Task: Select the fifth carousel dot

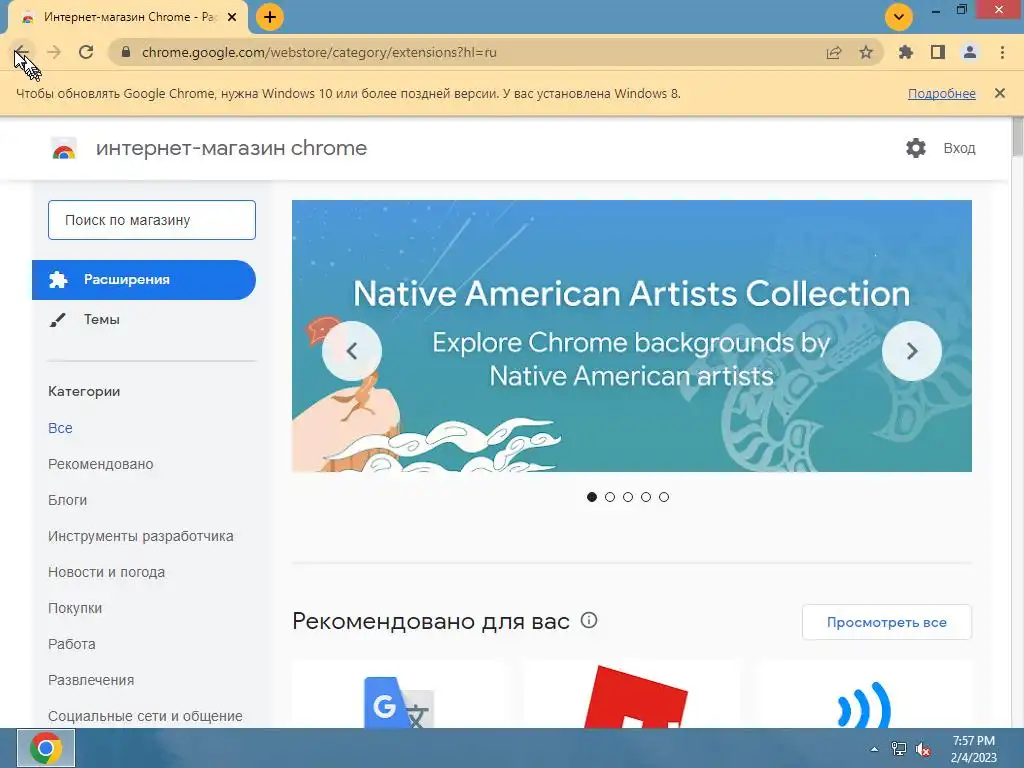Action: [664, 497]
